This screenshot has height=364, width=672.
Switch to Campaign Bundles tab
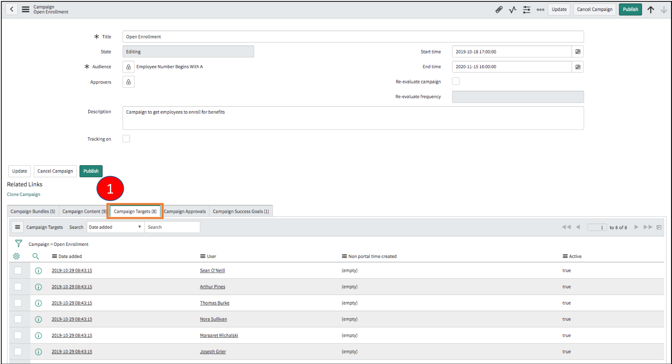[33, 211]
